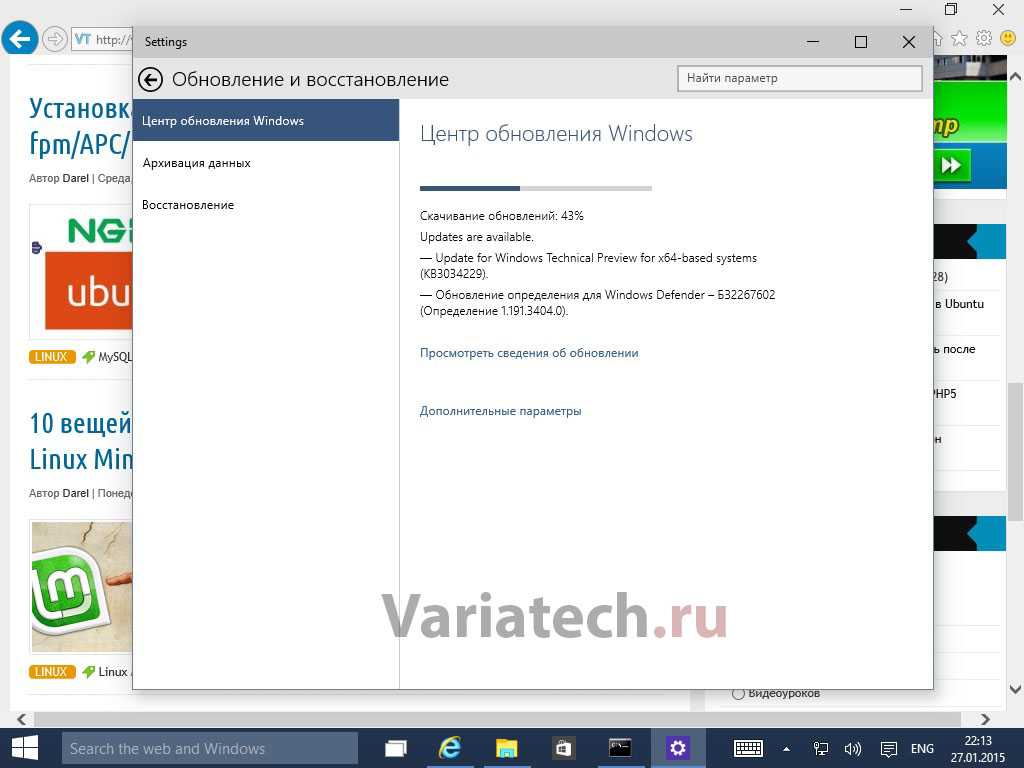
Task: Open Task View on the taskbar
Action: point(396,748)
